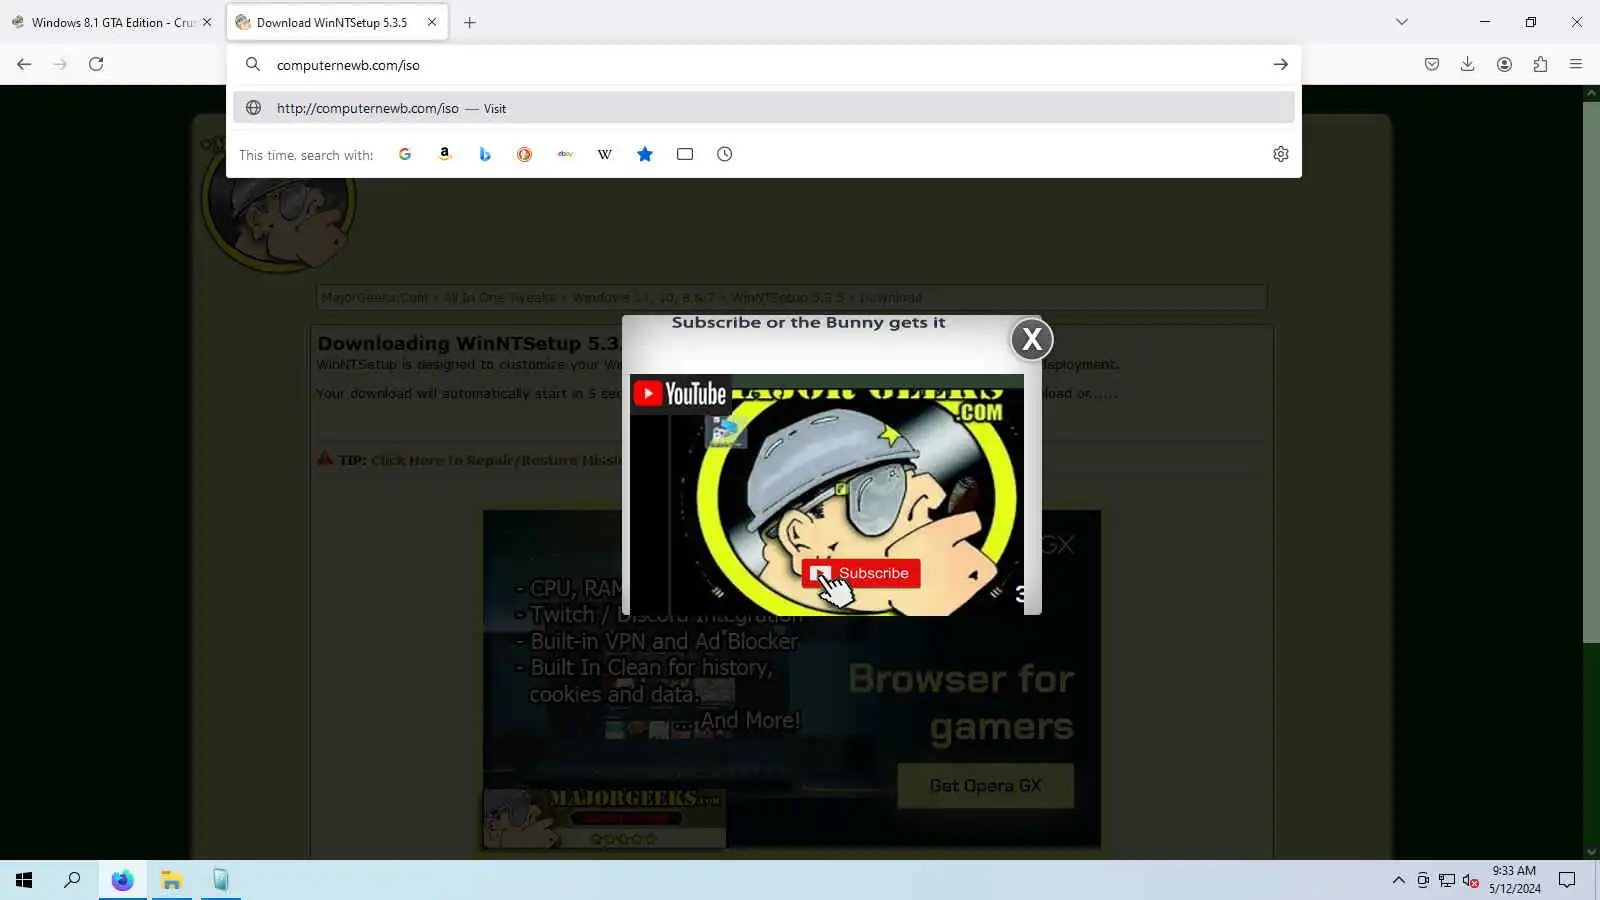This screenshot has width=1600, height=900.
Task: Search this time with DuckDuckGo
Action: (524, 154)
